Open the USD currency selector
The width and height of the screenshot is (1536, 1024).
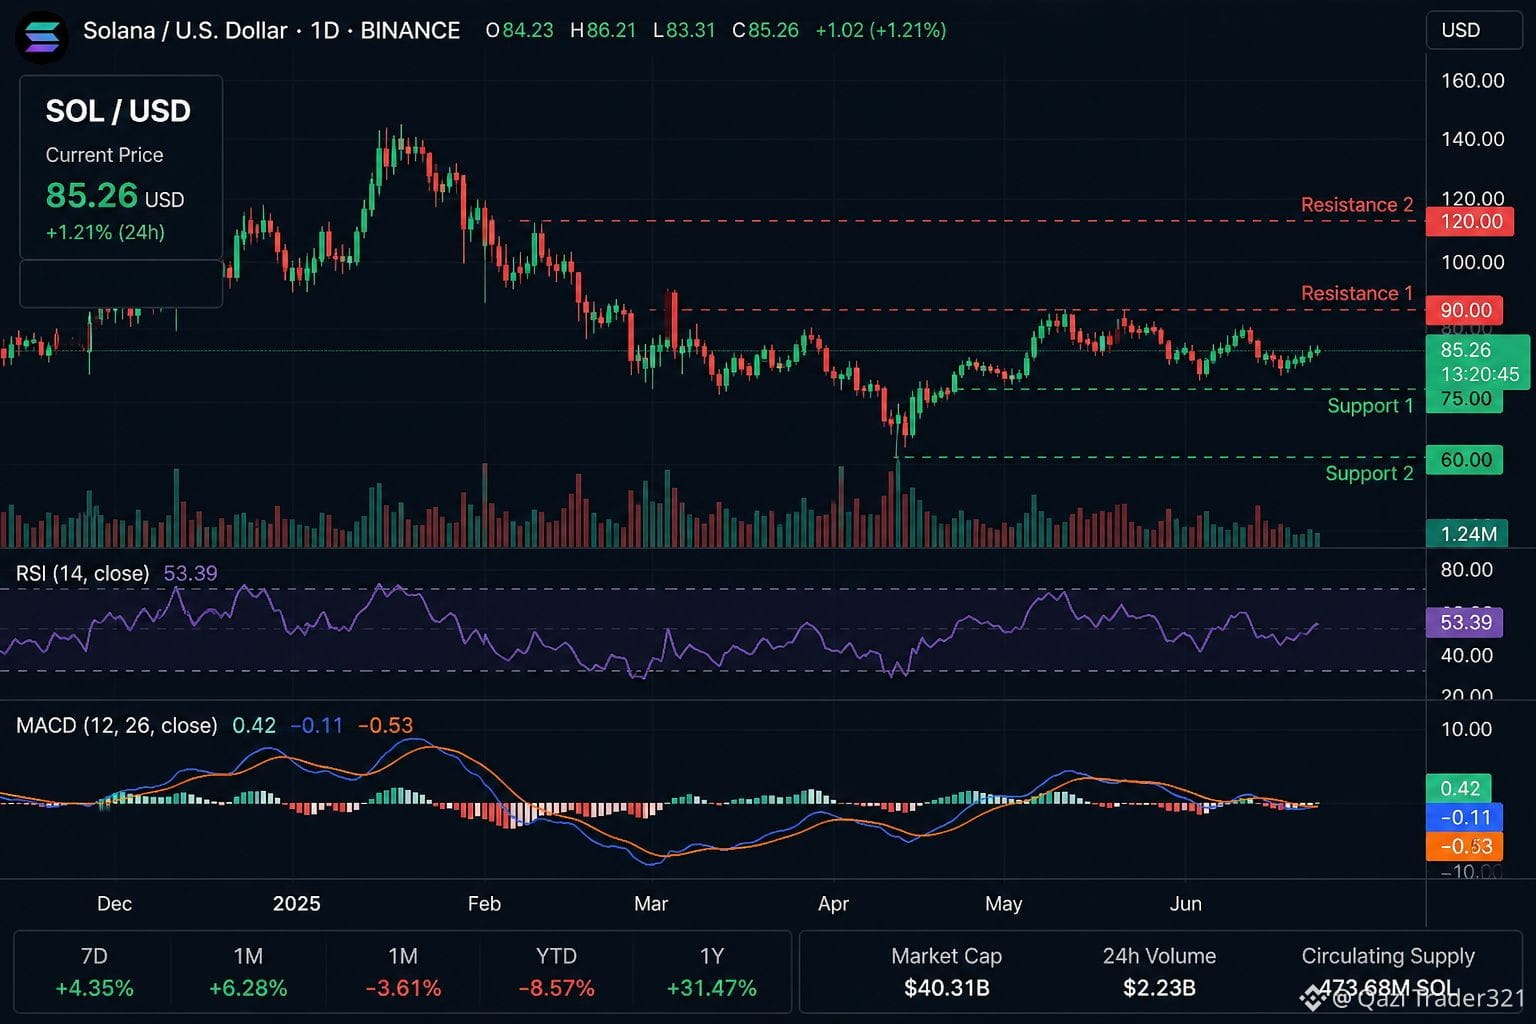(1475, 30)
